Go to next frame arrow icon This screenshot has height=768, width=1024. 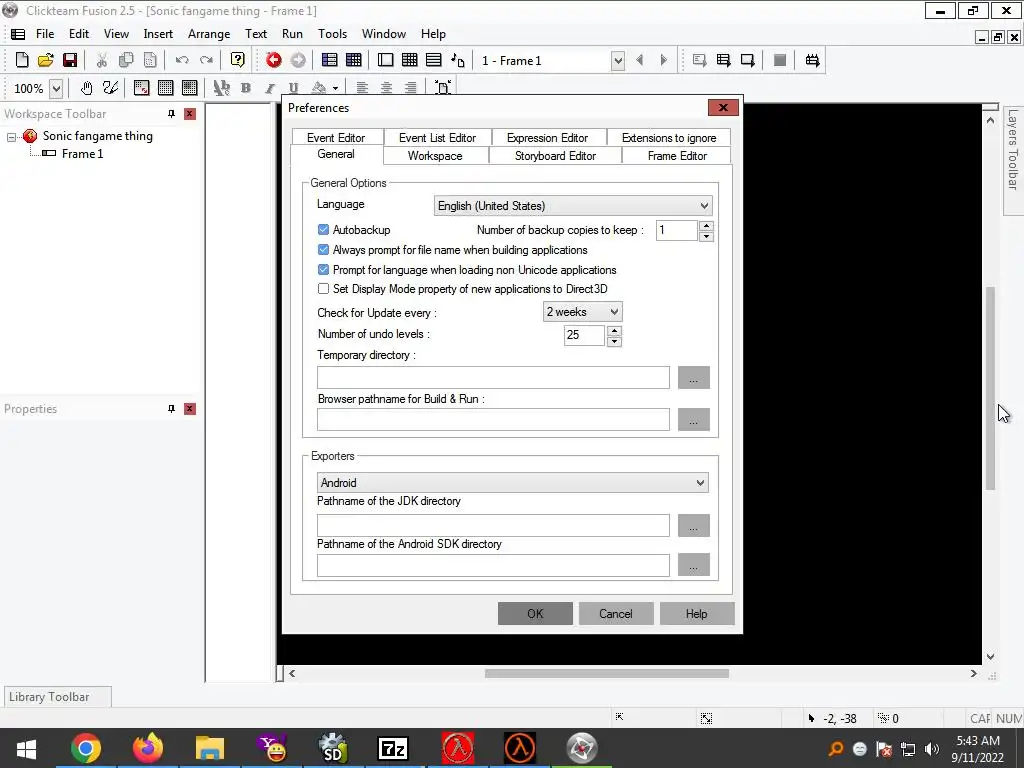(664, 60)
